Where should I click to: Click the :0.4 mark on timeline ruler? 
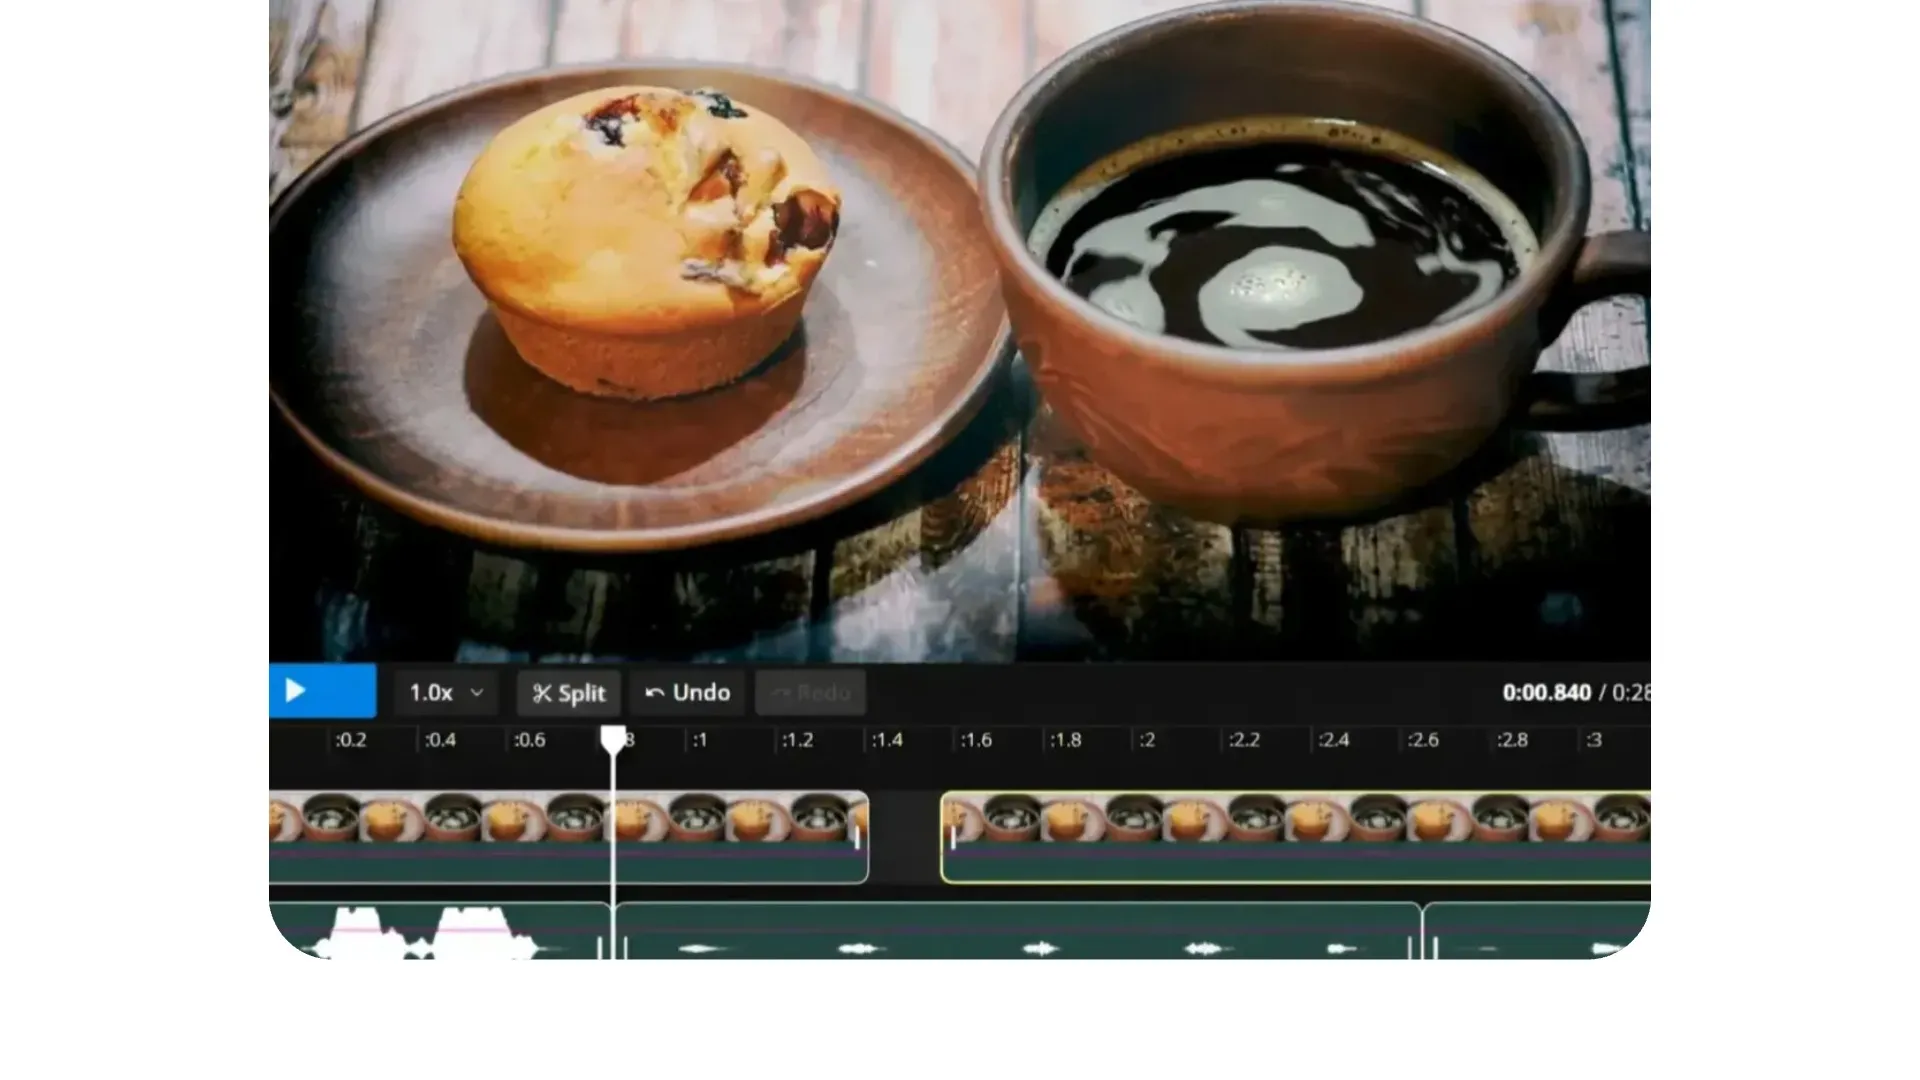point(439,740)
